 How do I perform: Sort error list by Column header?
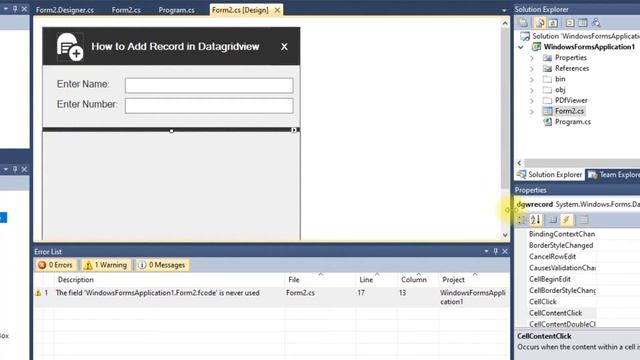[x=418, y=280]
